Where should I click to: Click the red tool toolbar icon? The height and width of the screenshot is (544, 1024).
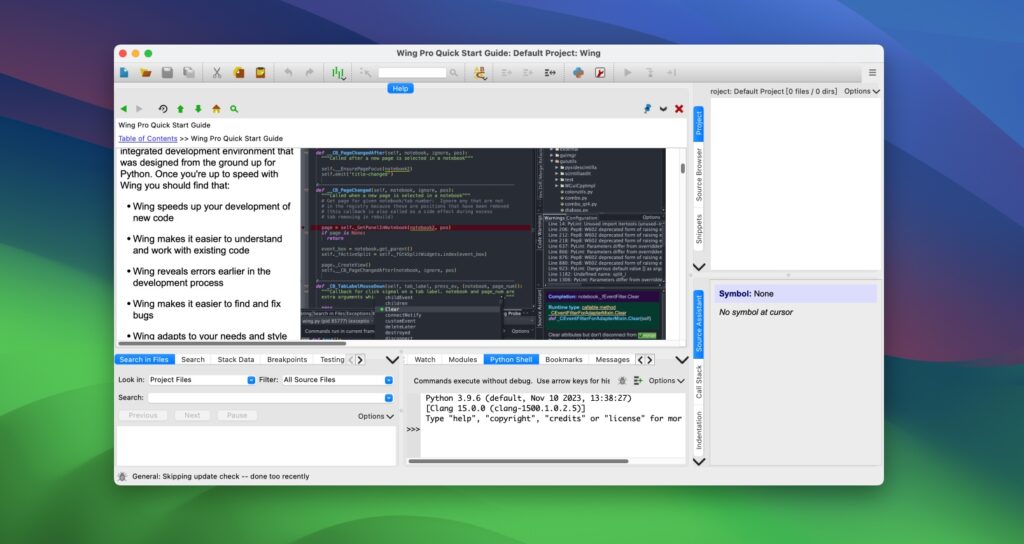coord(600,72)
